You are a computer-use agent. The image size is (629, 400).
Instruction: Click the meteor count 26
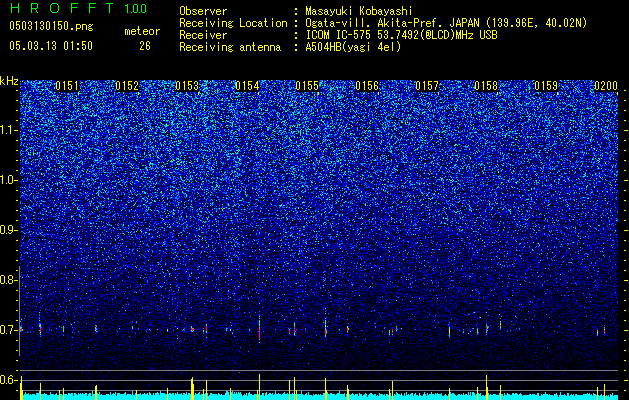pyautogui.click(x=145, y=46)
